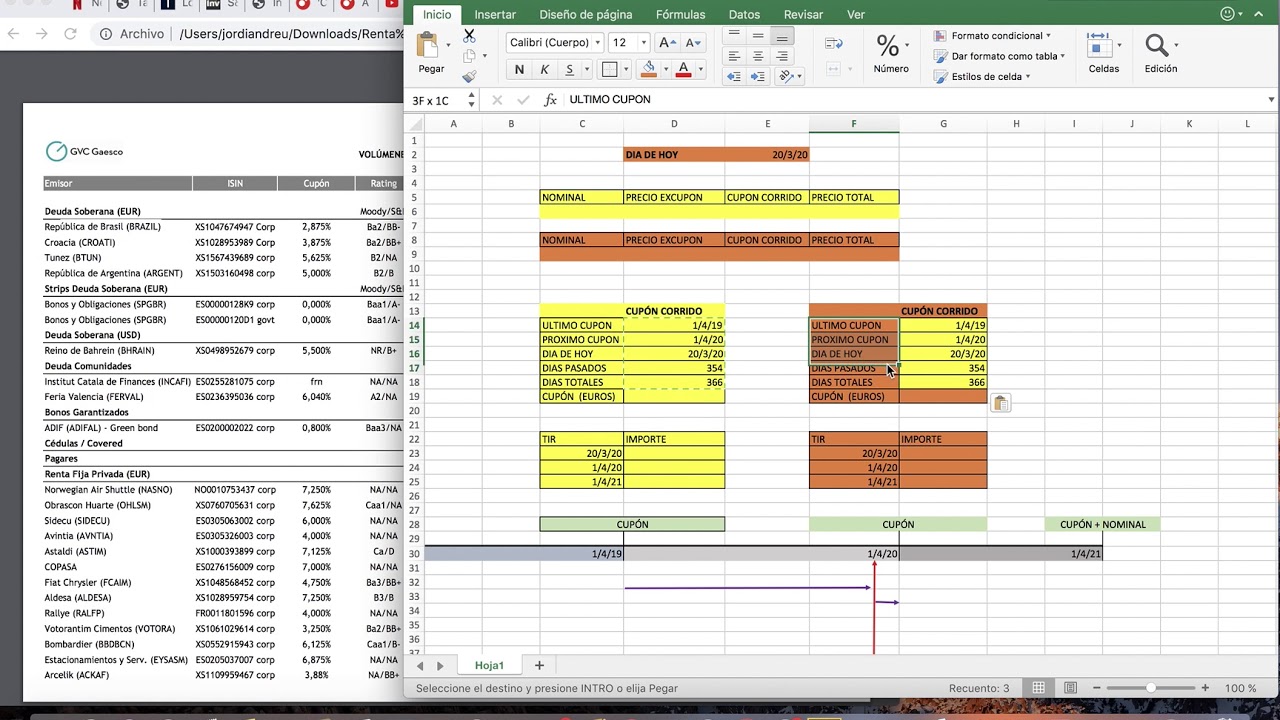Click the Chrome address bar file path
The height and width of the screenshot is (720, 1280).
point(291,34)
